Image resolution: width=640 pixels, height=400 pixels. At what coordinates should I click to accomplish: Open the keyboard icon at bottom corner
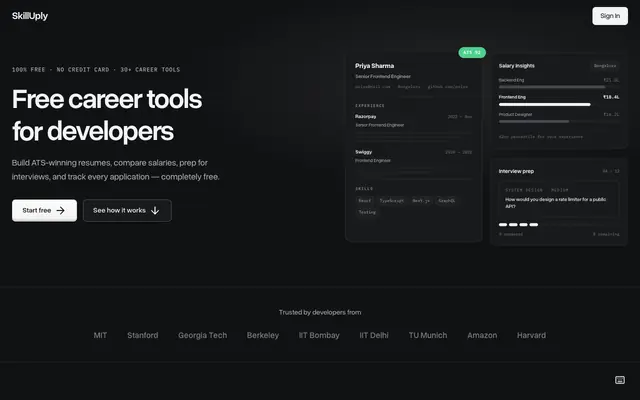620,380
